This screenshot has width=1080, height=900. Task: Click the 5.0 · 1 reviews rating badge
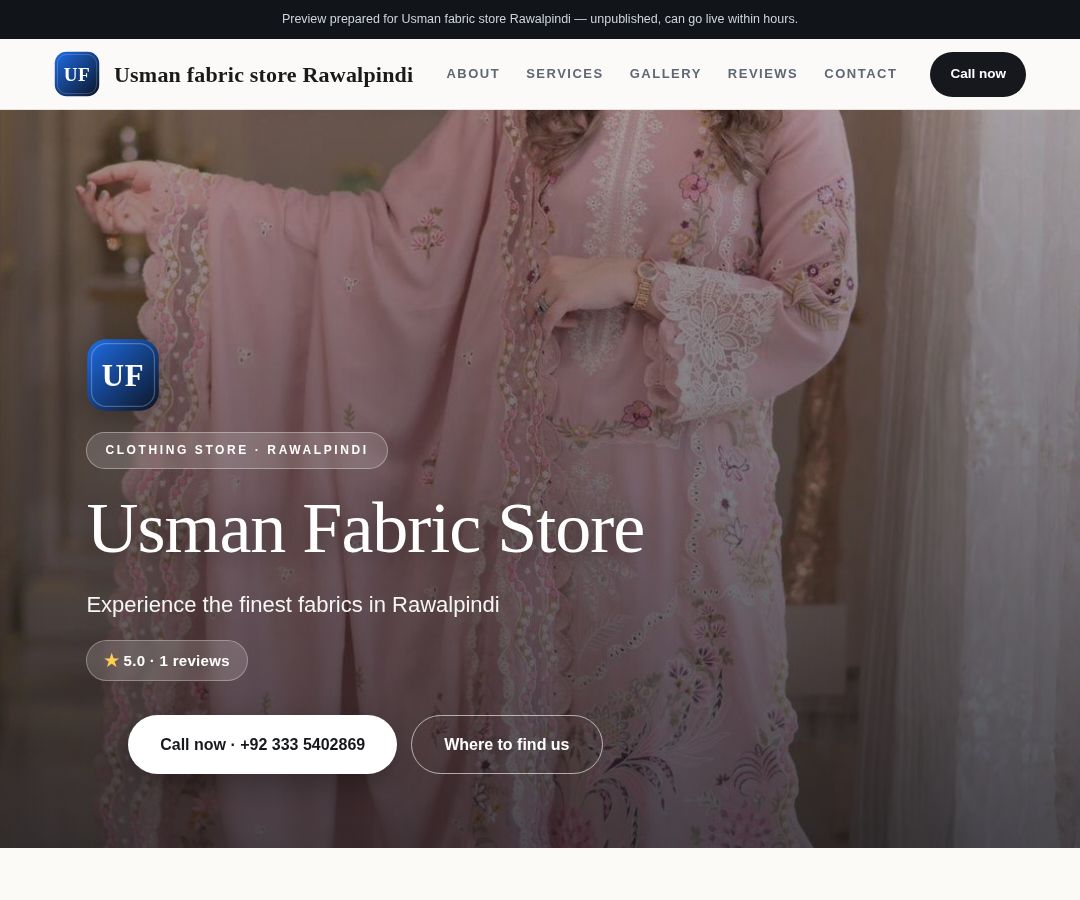pyautogui.click(x=167, y=660)
